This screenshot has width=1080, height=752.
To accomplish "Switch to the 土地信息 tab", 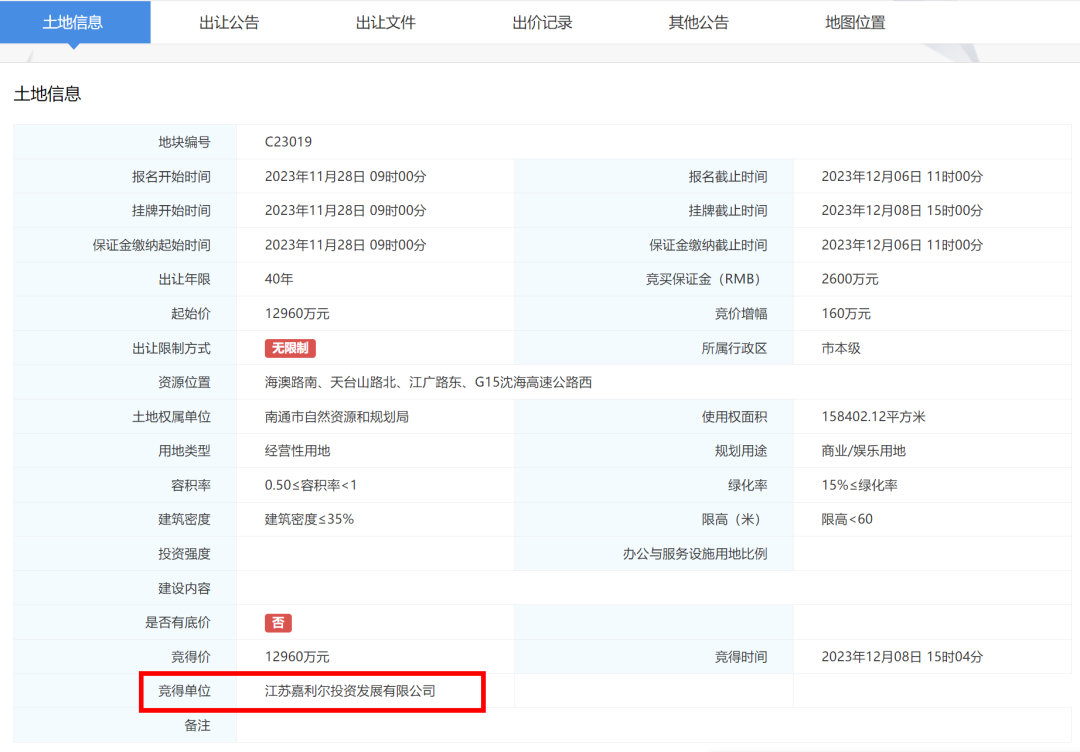I will coord(73,23).
